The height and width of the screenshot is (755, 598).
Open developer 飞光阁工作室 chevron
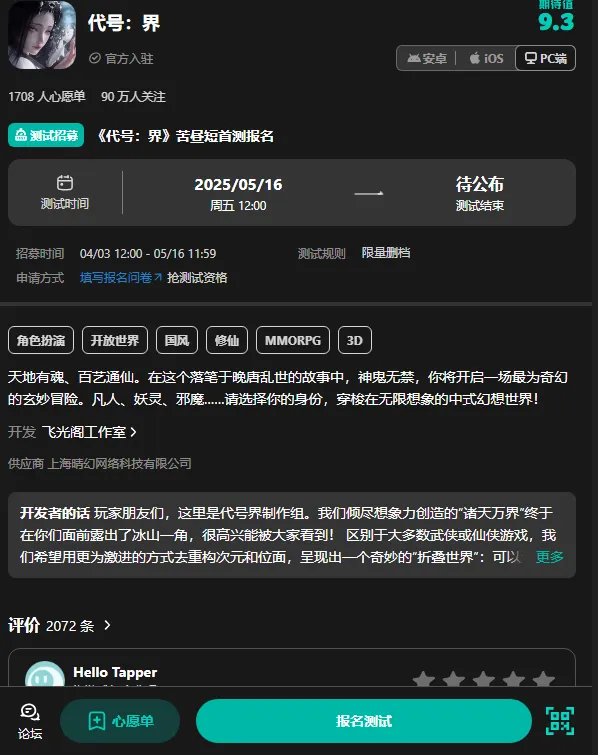point(133,432)
